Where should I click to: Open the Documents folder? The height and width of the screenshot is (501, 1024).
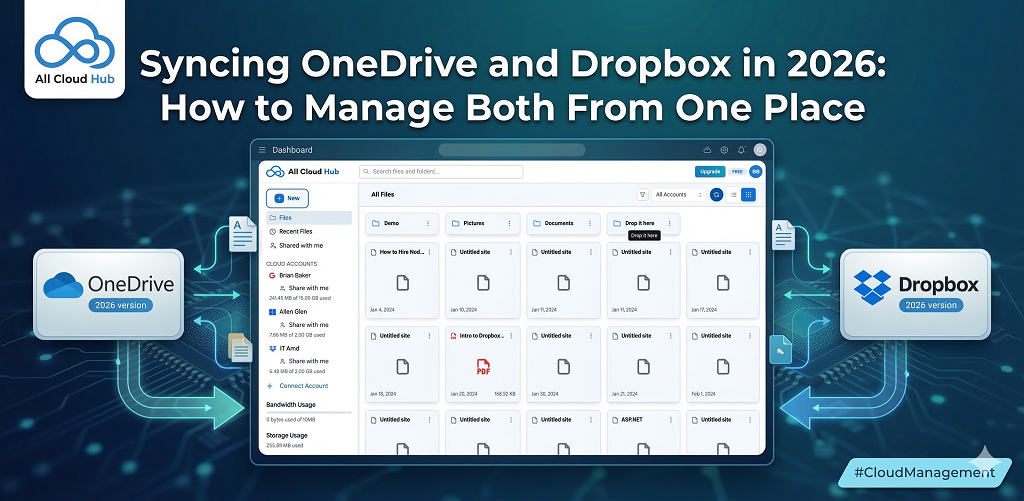[563, 223]
